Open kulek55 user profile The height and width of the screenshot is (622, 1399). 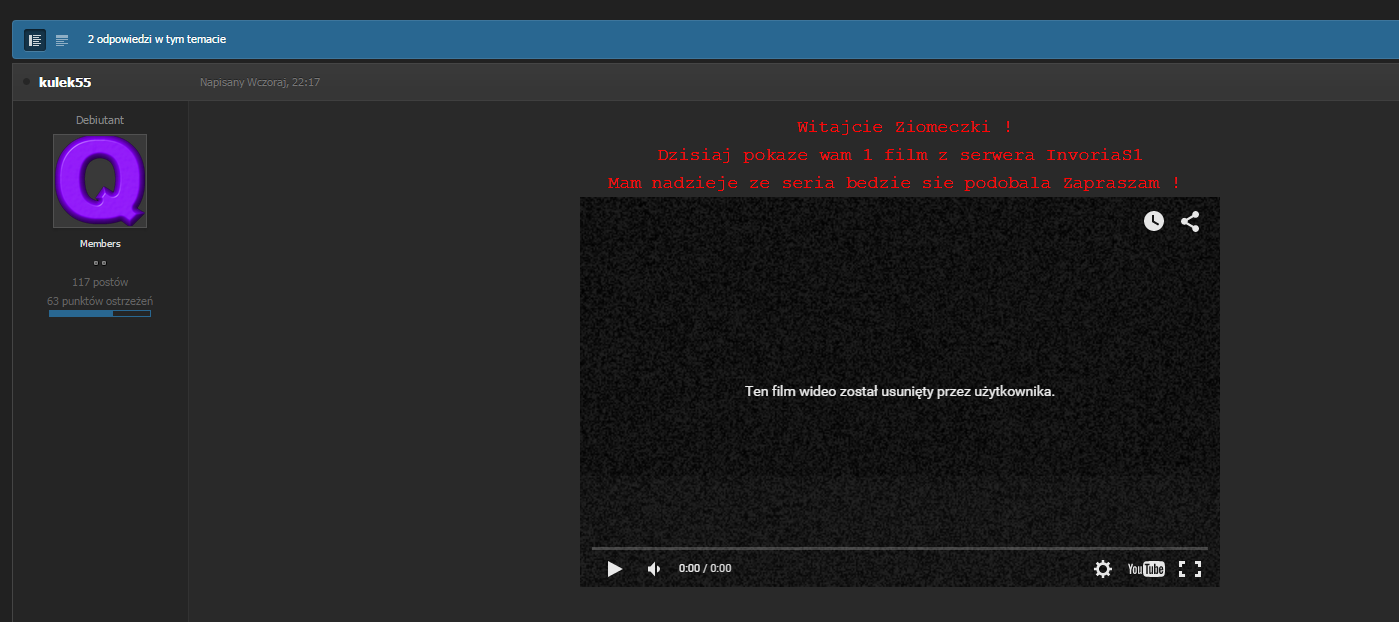click(65, 82)
